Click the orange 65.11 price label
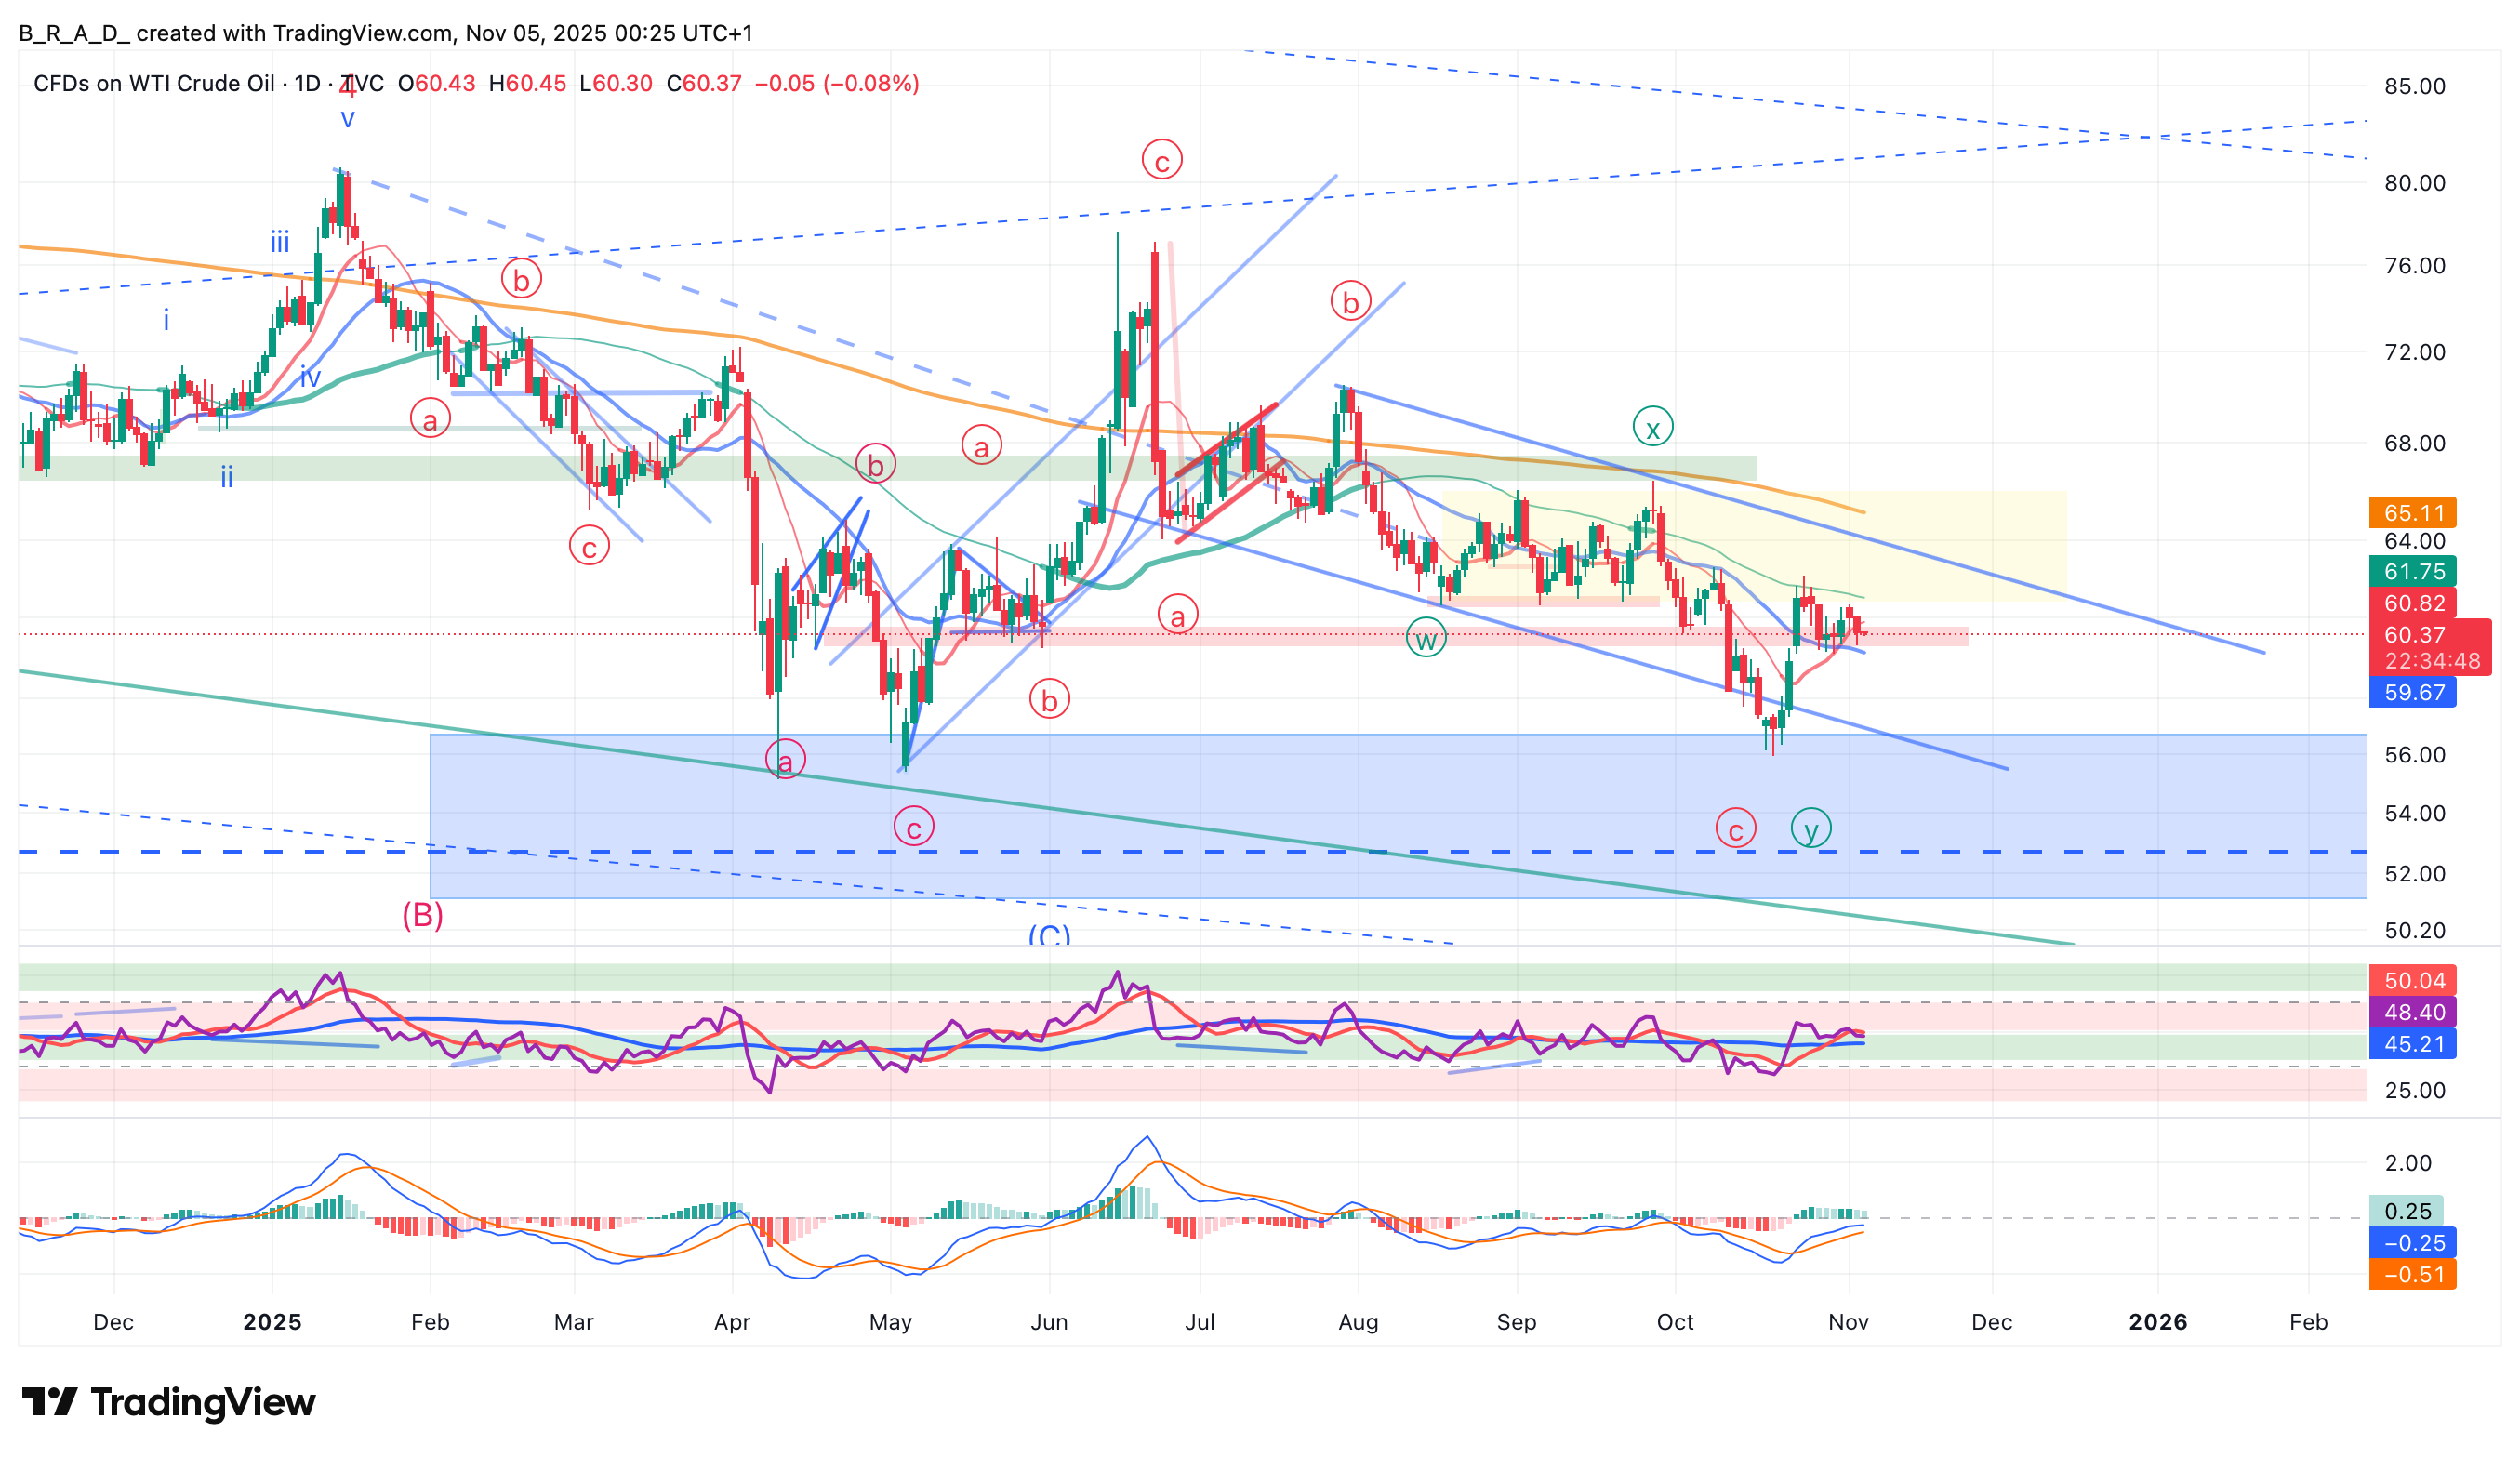Screen dimensions: 2520x1458 [2412, 513]
